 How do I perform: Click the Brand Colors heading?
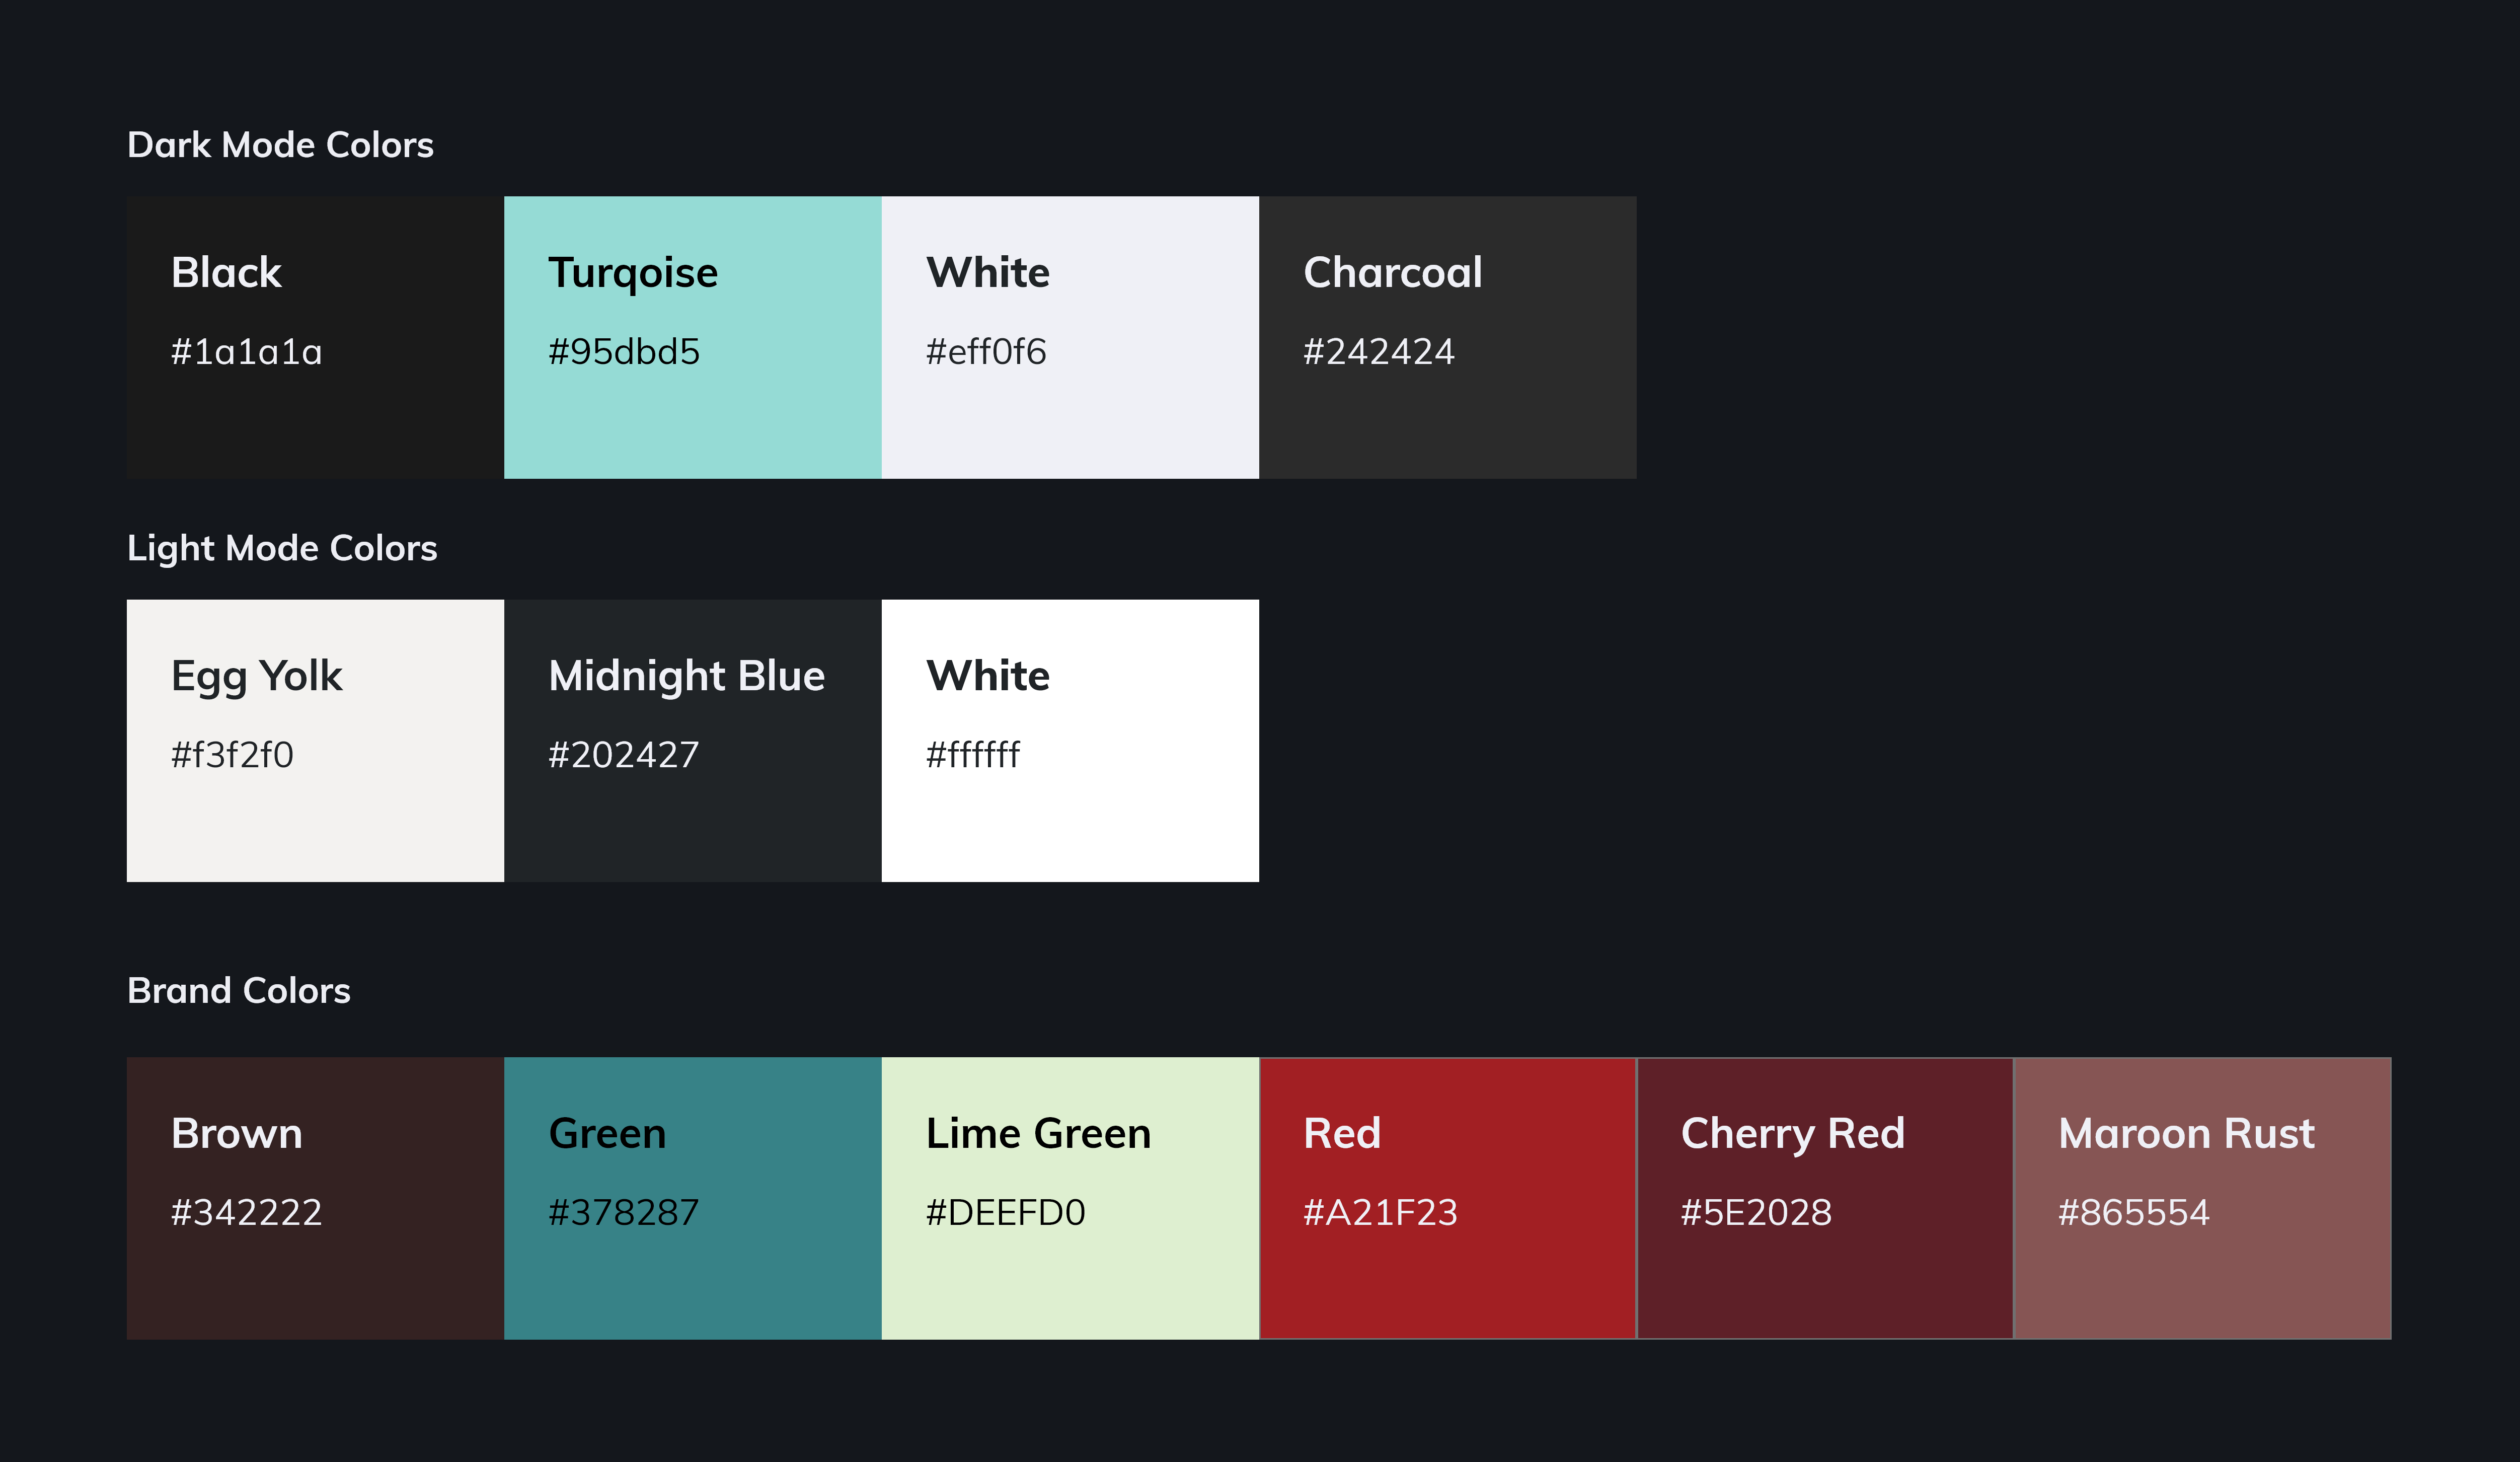click(x=239, y=990)
